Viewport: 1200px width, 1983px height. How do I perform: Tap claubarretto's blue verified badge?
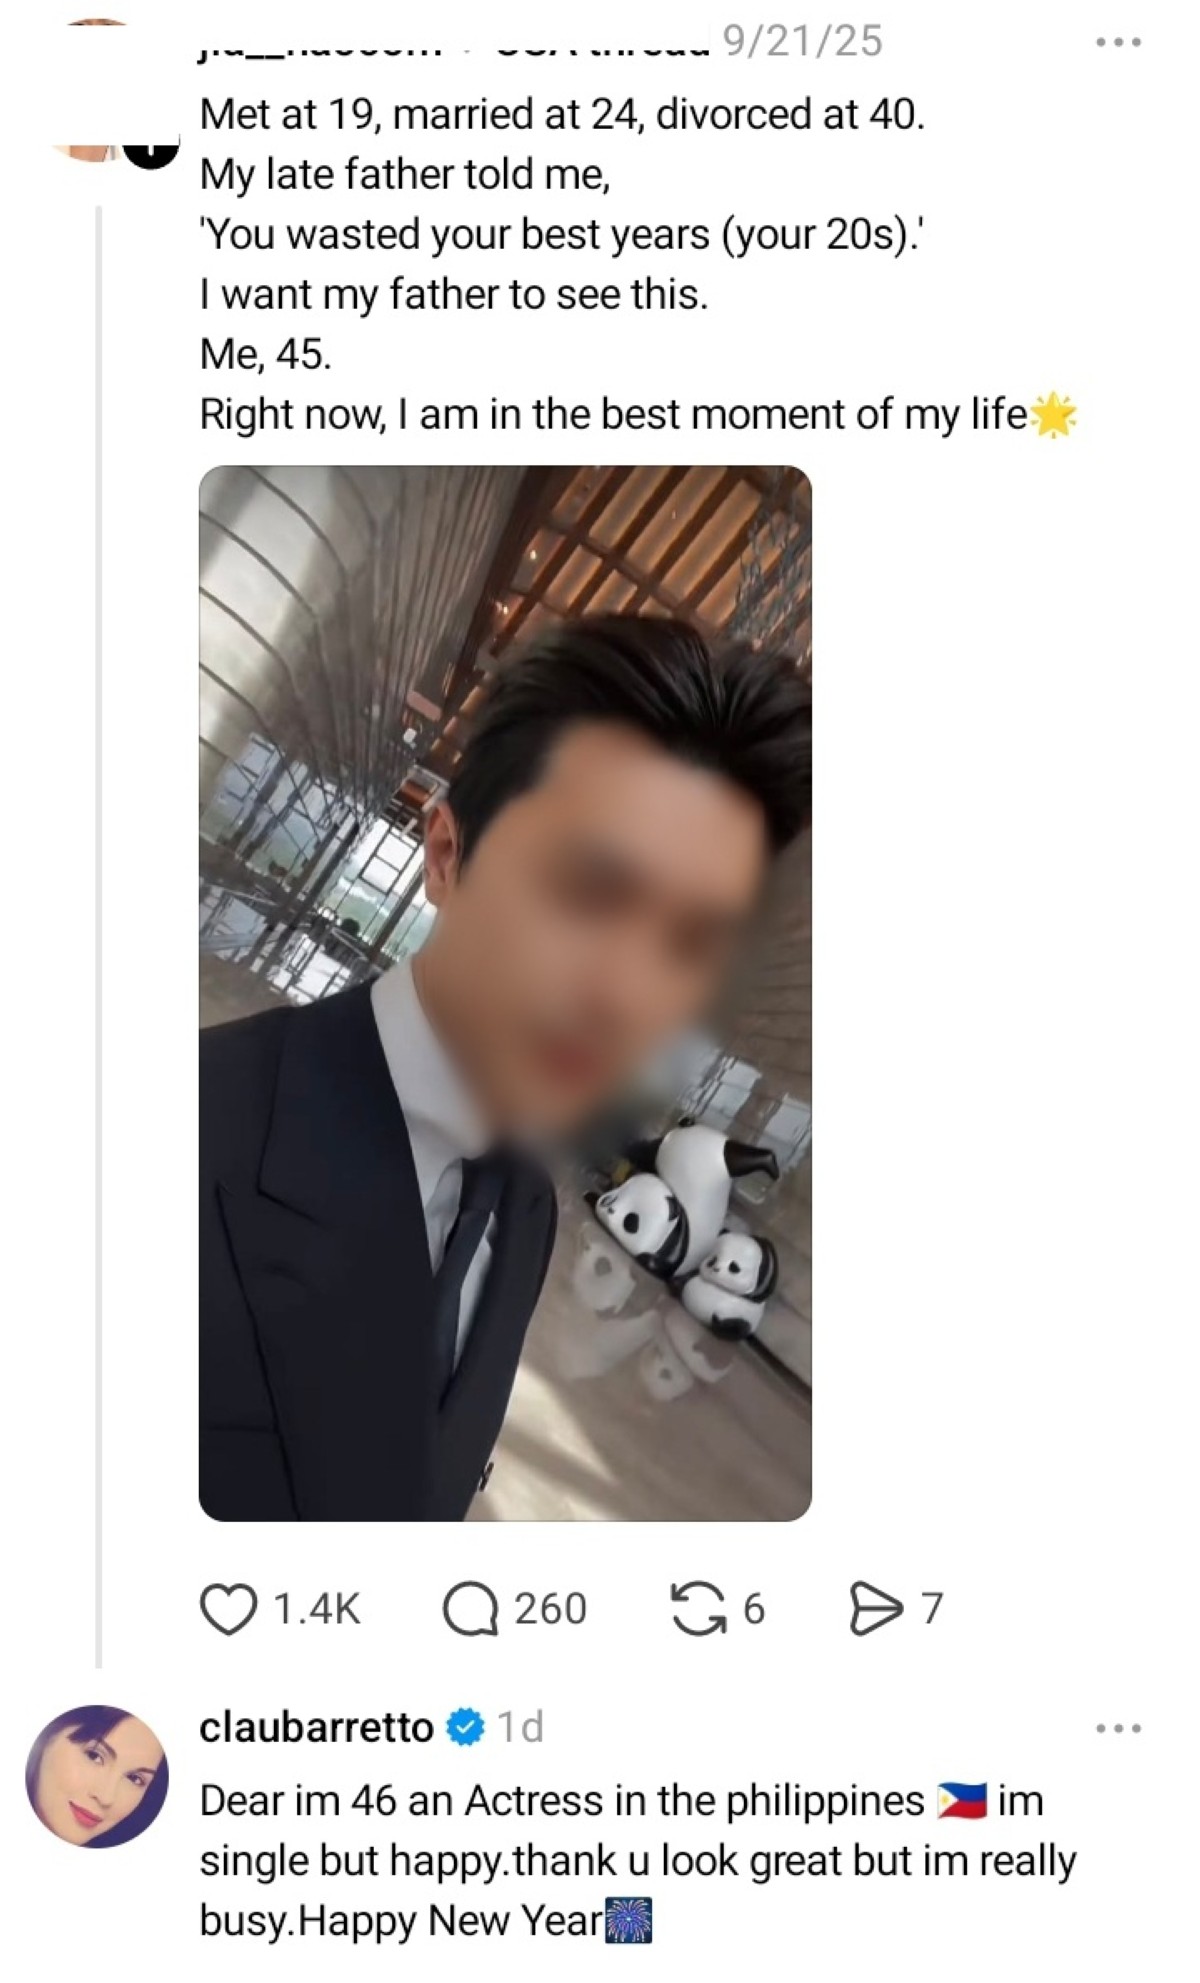[465, 1727]
